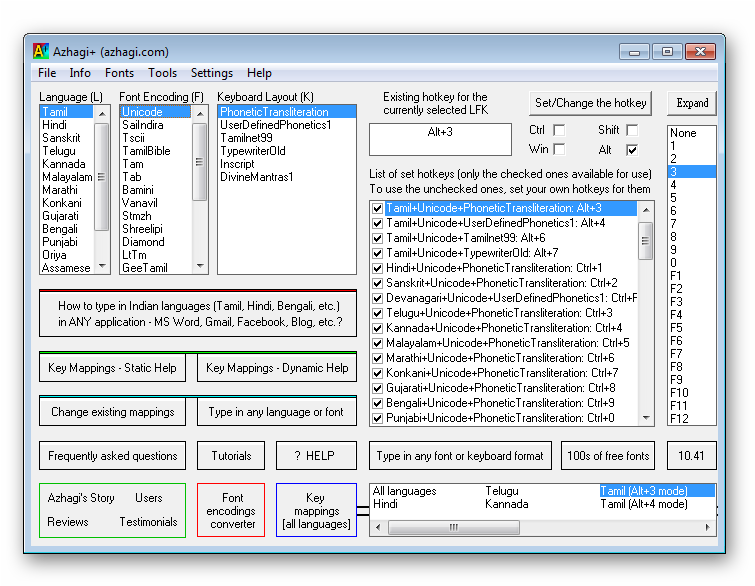The width and height of the screenshot is (755, 586).
Task: Toggle the Ctrl modifier checkbox
Action: pyautogui.click(x=559, y=130)
